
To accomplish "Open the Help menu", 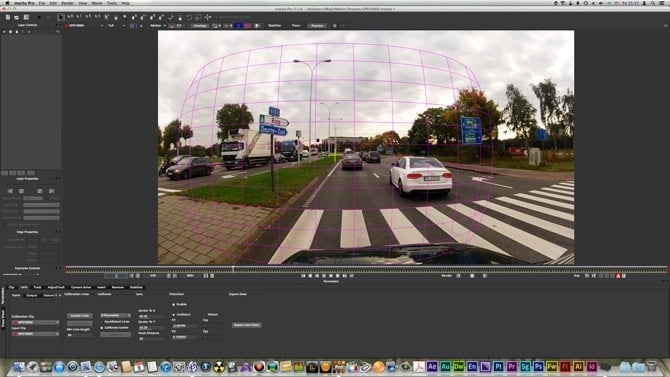I will click(x=125, y=3).
